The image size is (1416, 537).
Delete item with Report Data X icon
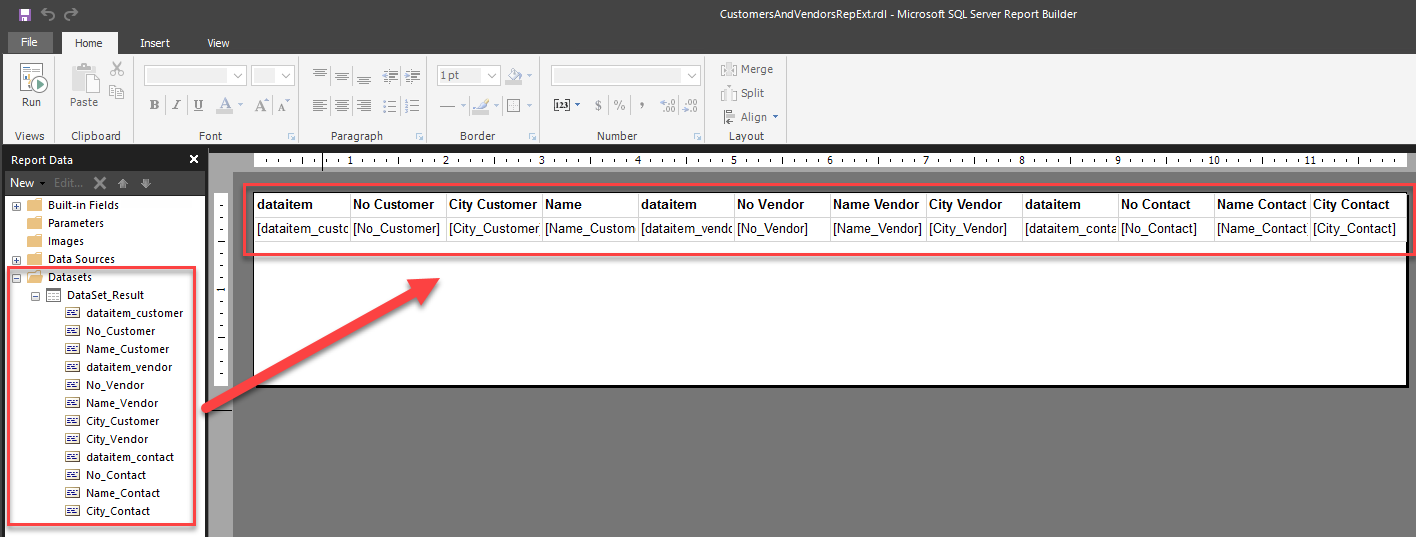(x=100, y=183)
